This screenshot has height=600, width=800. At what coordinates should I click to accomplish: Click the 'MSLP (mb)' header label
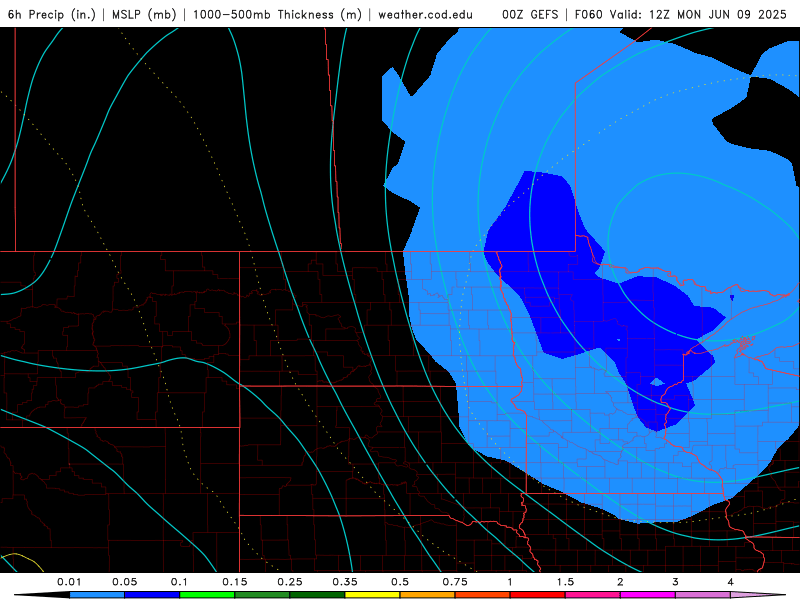(144, 14)
